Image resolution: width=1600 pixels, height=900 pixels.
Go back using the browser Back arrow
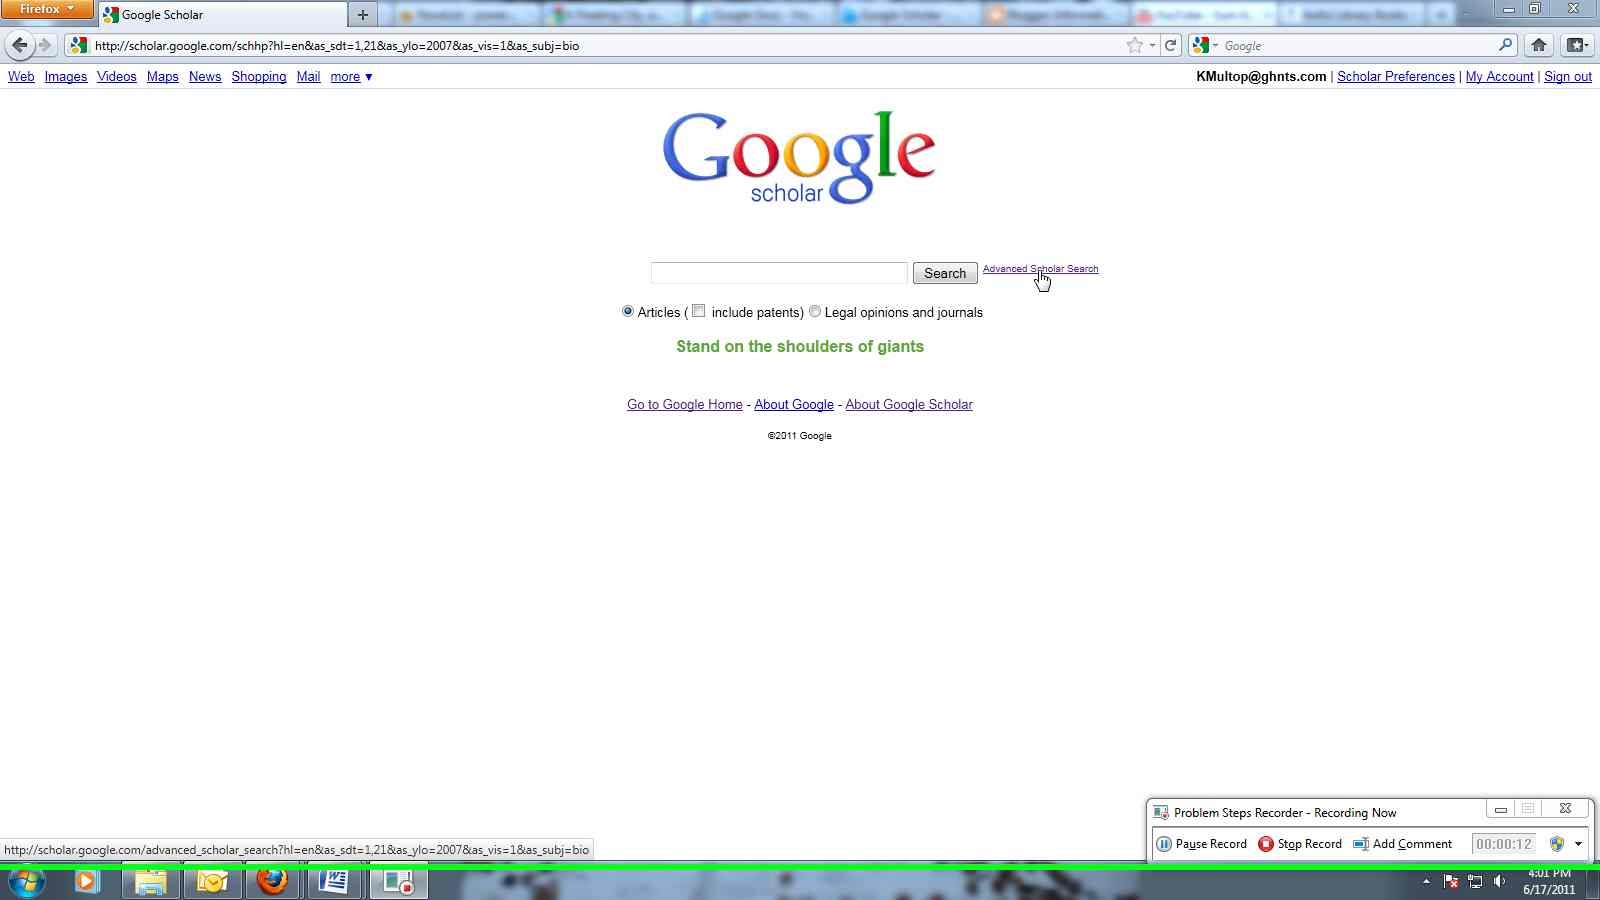coord(20,45)
